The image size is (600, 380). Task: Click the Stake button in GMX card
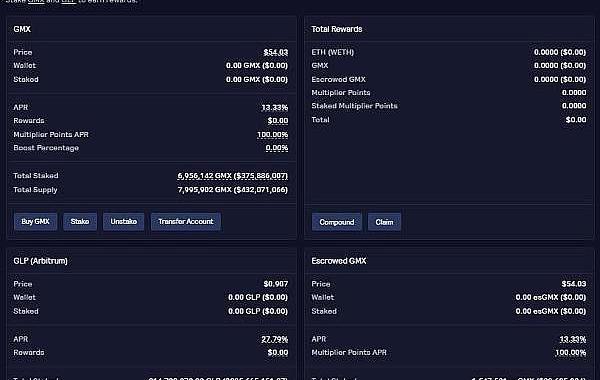pos(80,222)
